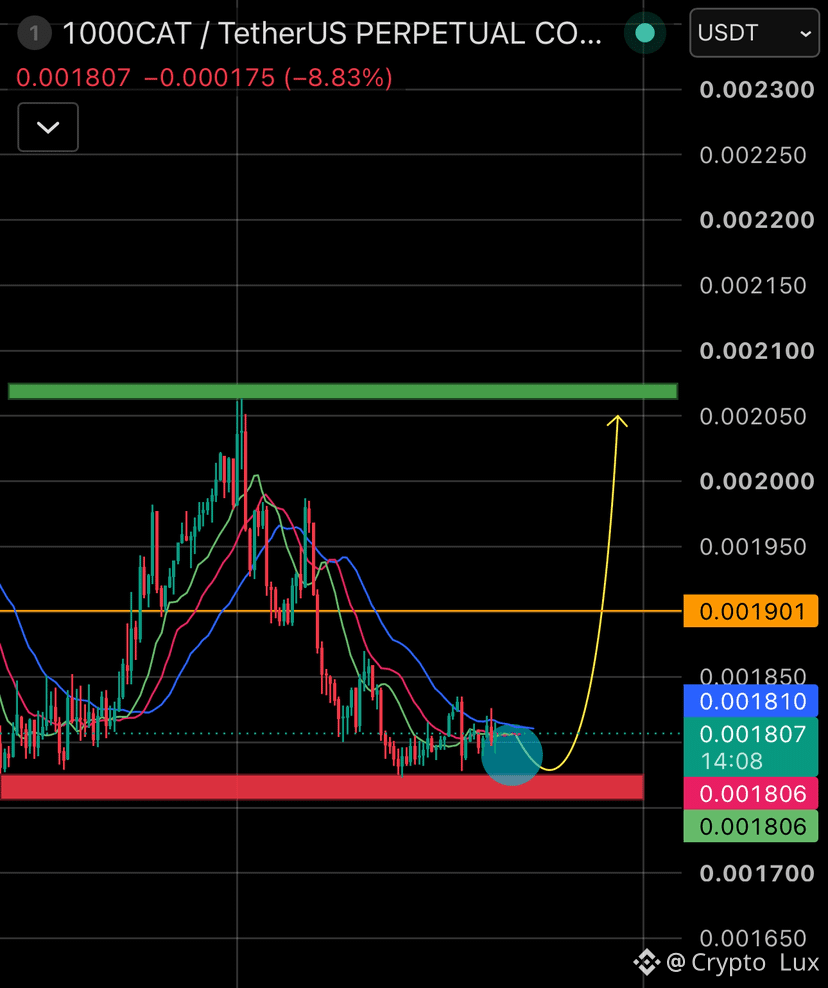Screen dimensions: 828x988
Task: Click the 0.002200 price axis tick
Action: pyautogui.click(x=757, y=220)
